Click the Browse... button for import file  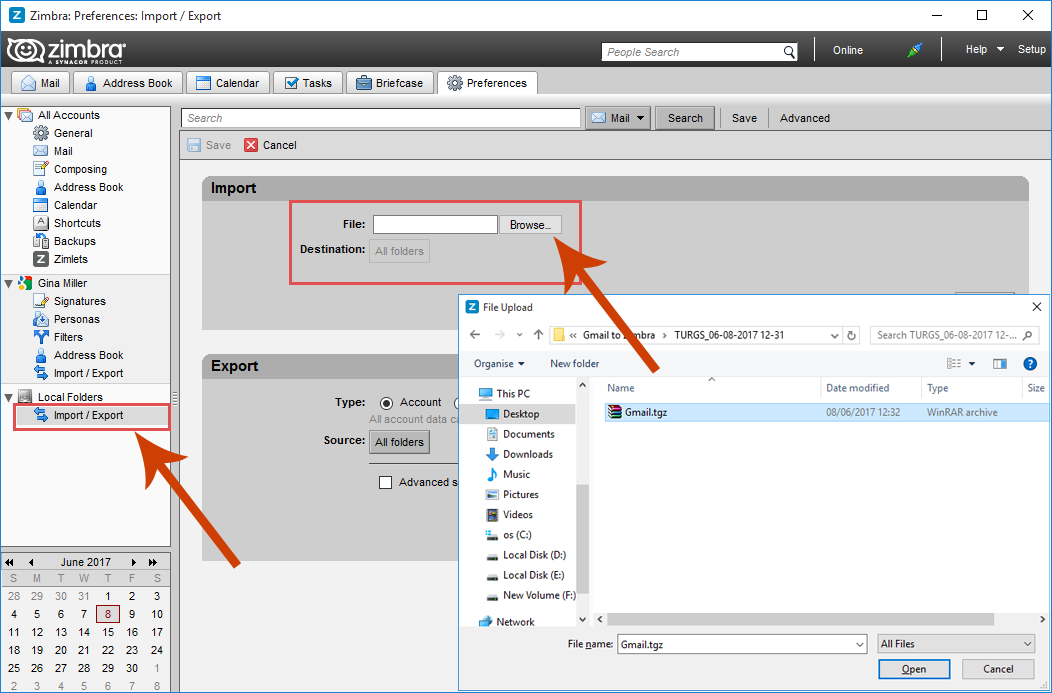[530, 225]
